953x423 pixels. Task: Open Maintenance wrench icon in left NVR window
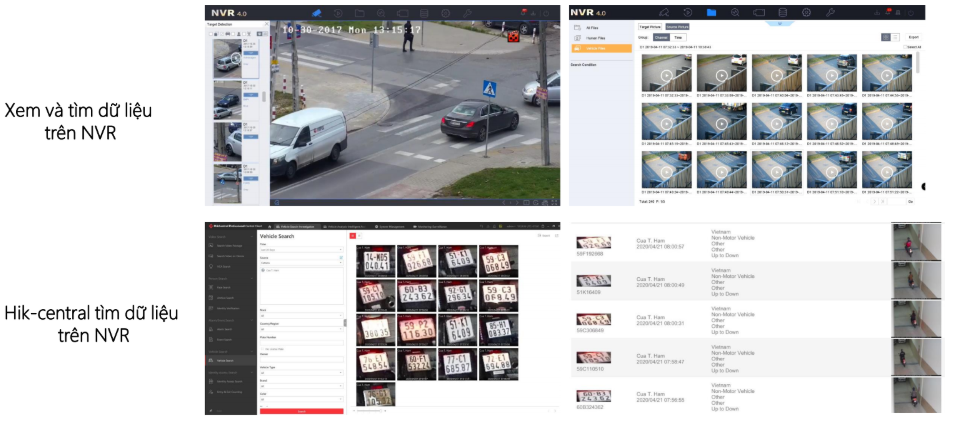[467, 13]
